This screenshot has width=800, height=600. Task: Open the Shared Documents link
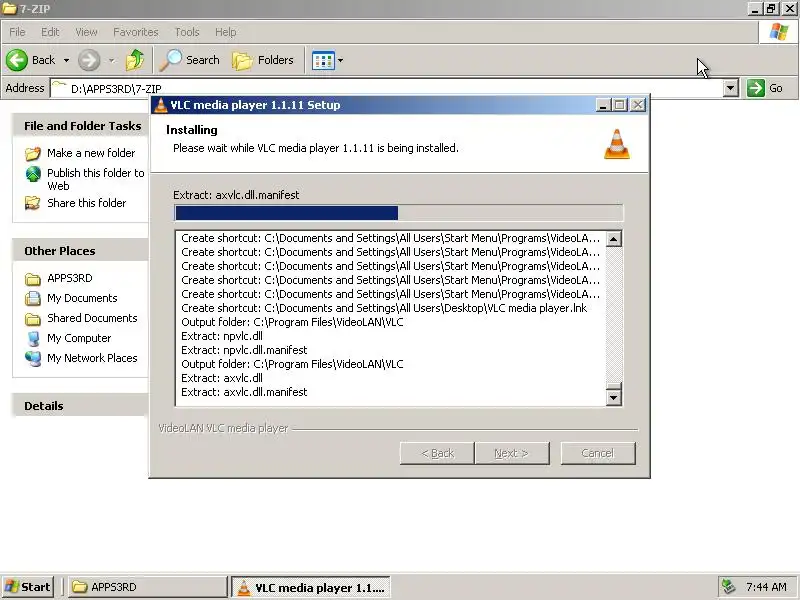point(92,318)
